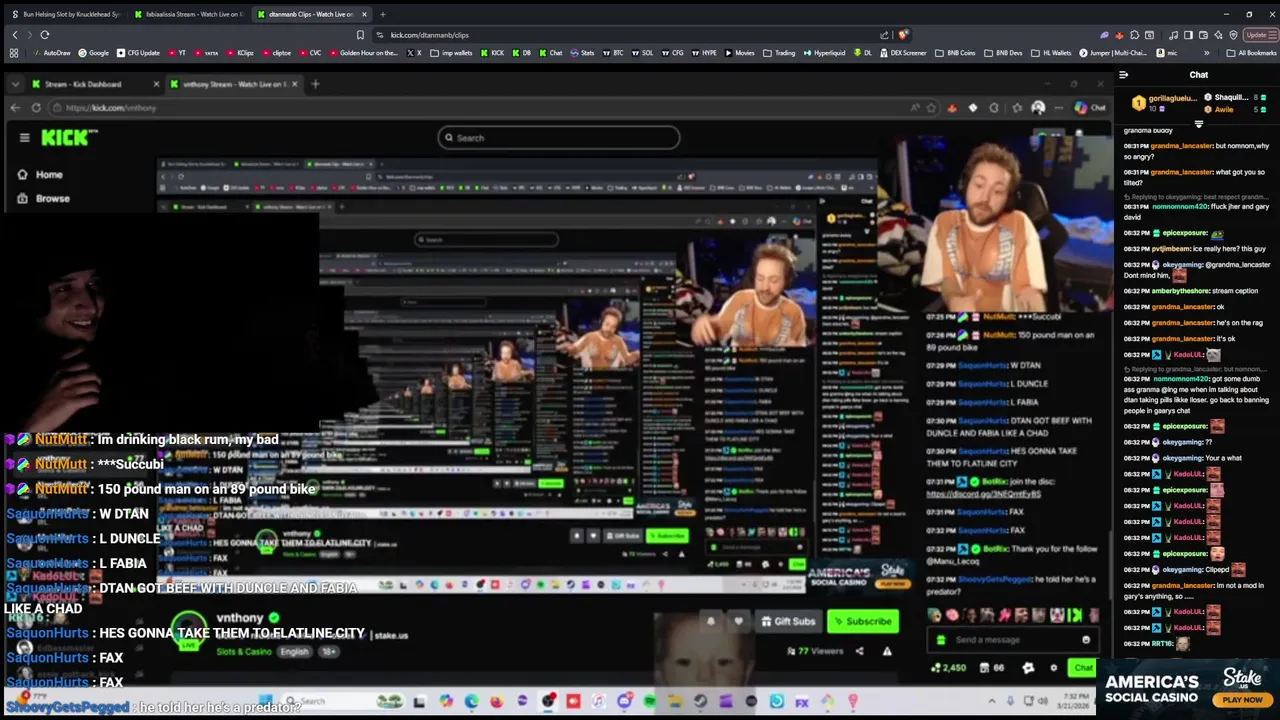Open the Trading bookmark folder
1280x720 pixels.
point(779,53)
